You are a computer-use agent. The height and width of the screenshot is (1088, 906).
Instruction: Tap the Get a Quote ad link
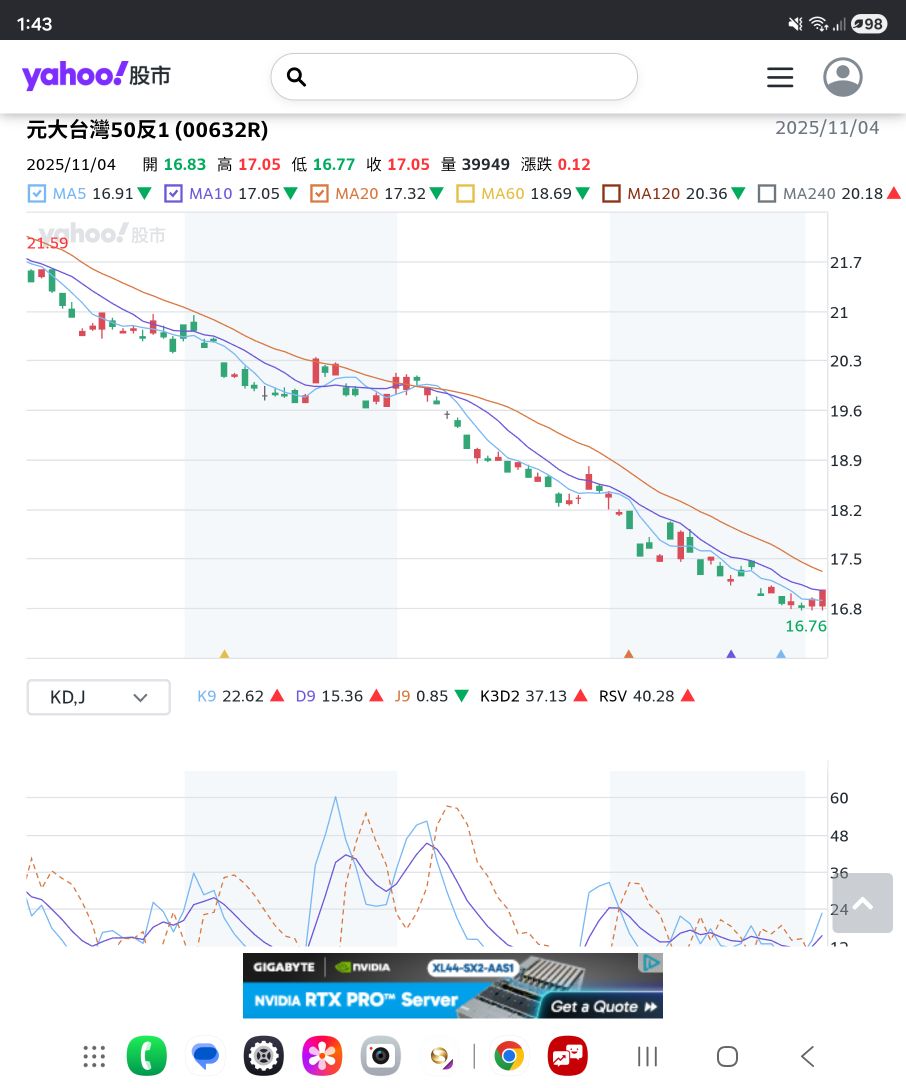pos(603,1006)
